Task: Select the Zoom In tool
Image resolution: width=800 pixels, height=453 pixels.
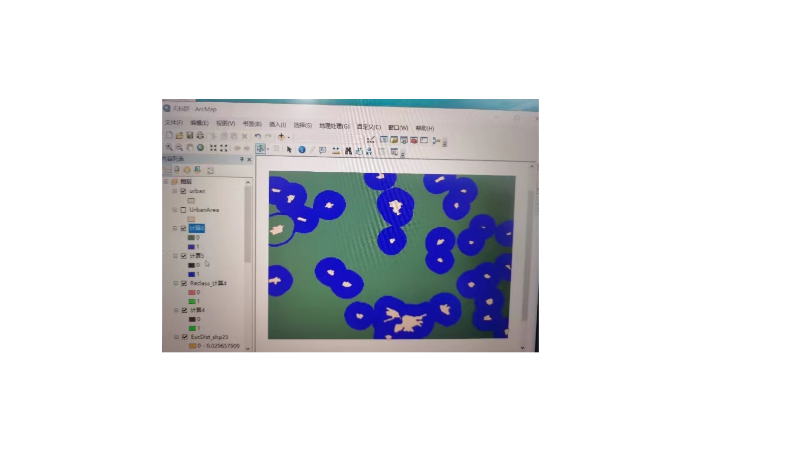Action: [168, 148]
